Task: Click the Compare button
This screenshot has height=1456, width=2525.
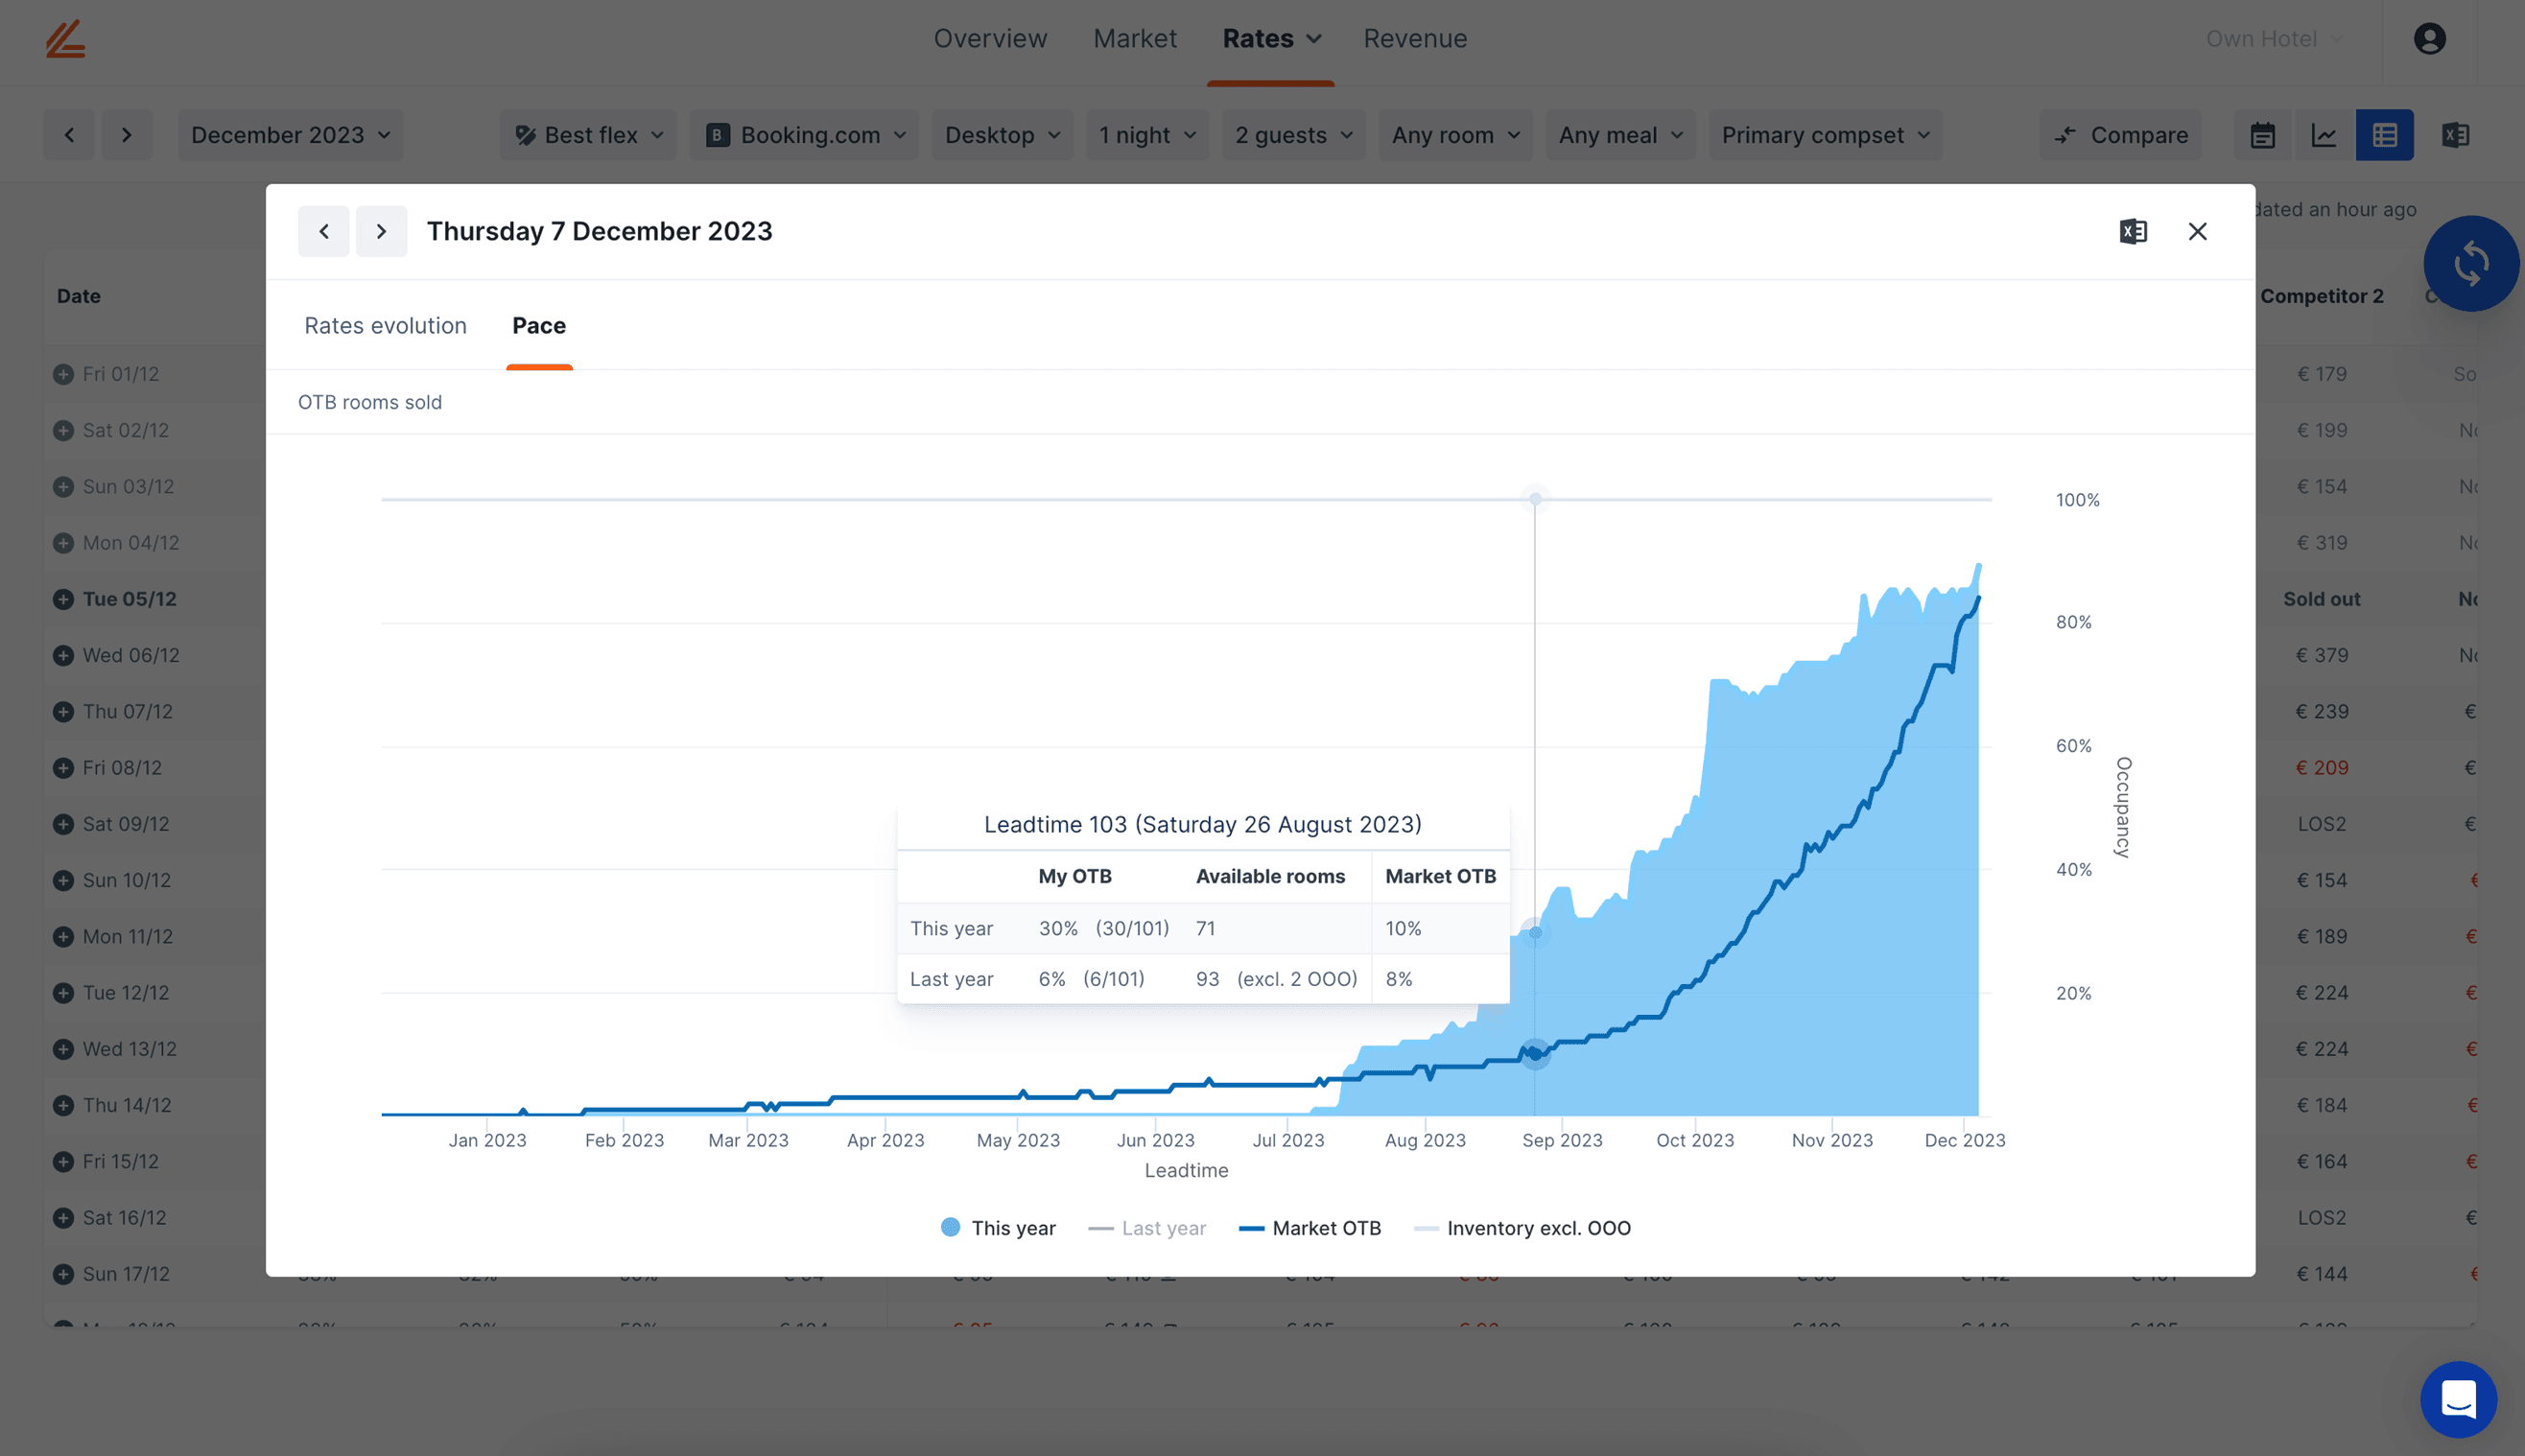Action: click(2120, 135)
